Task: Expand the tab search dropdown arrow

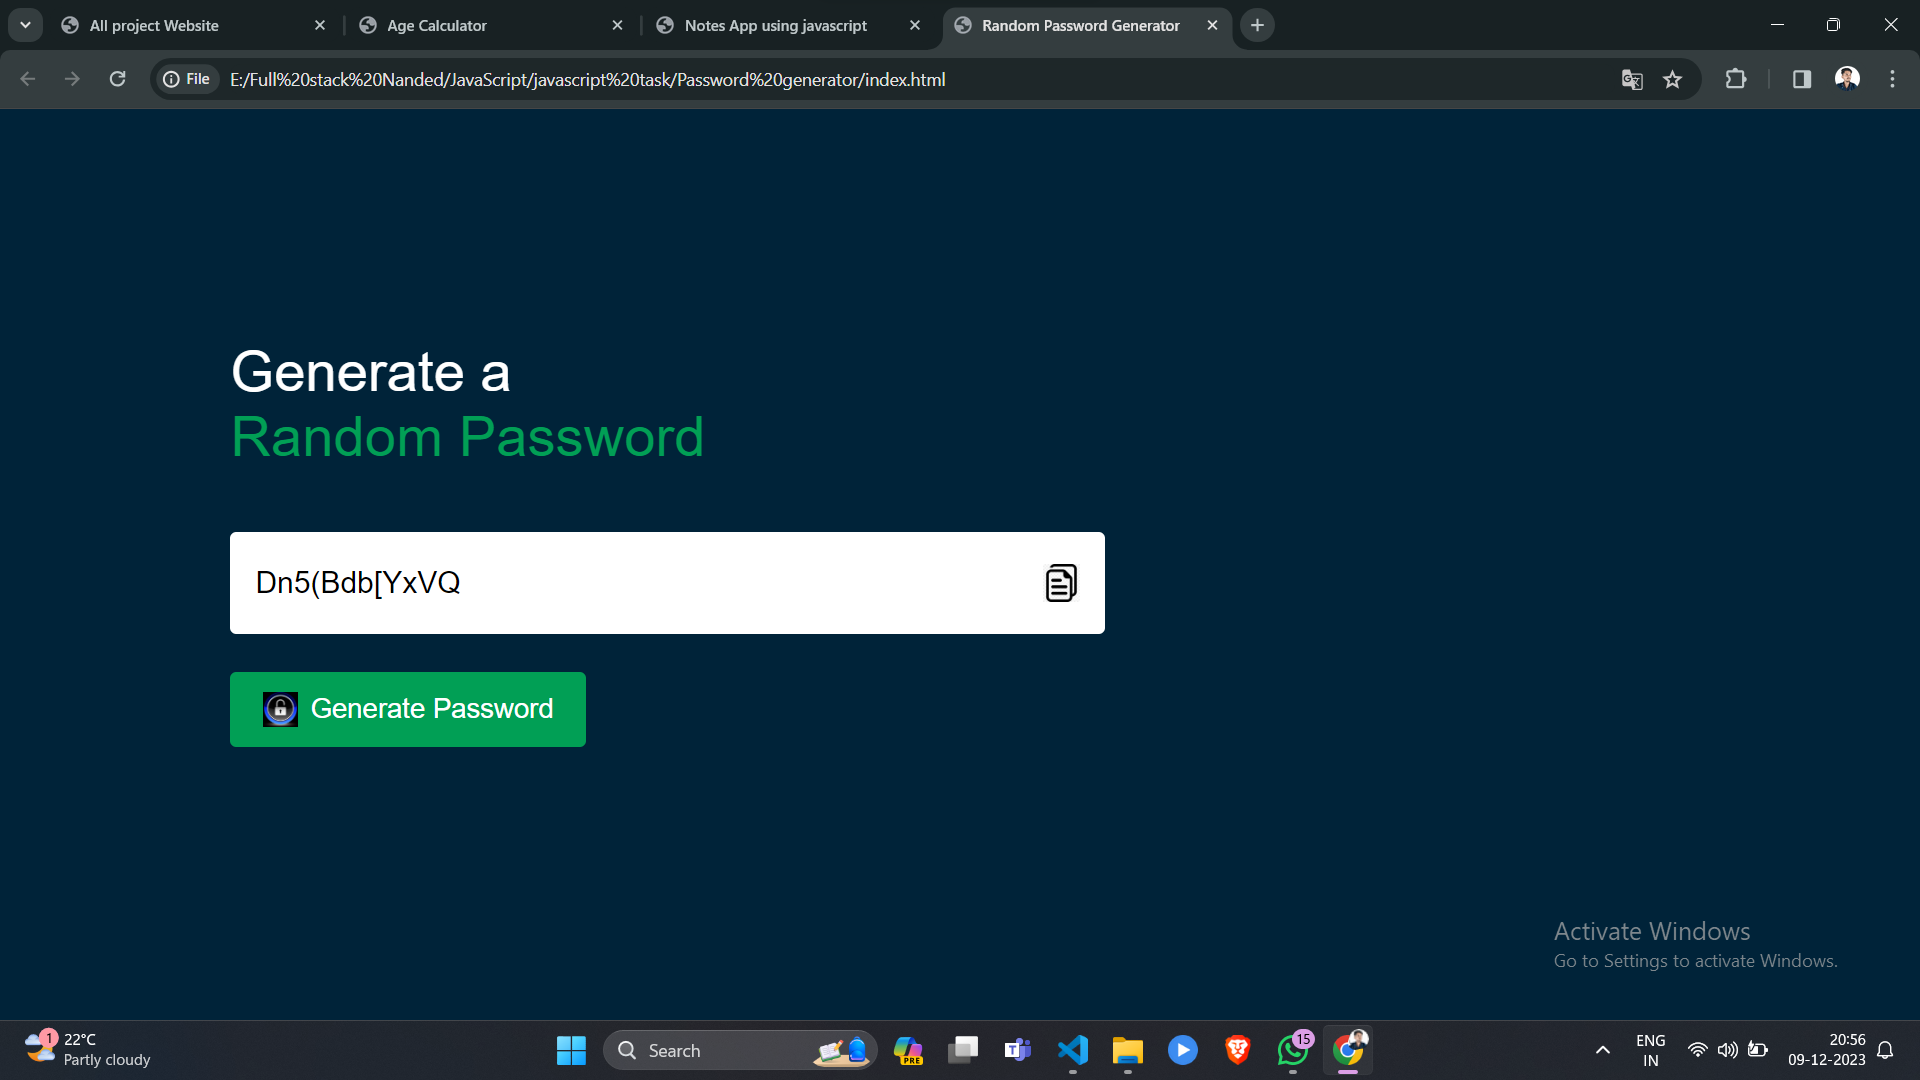Action: [25, 25]
